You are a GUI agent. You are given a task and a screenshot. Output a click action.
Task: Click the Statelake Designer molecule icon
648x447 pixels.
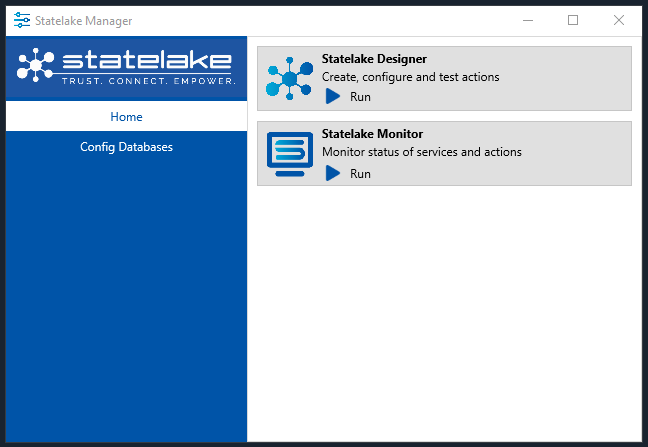[289, 78]
